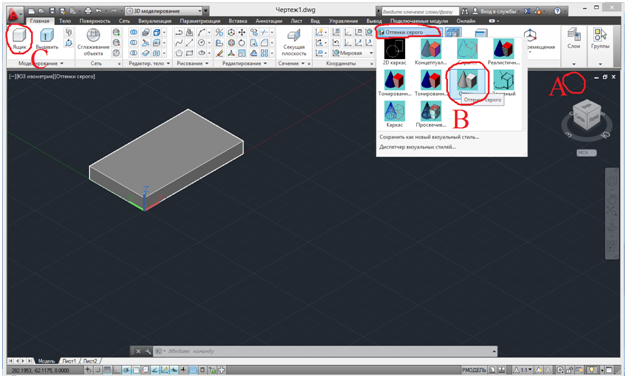Click the Union solid editing icon
Screen dimensions: 628x376
coord(133,32)
